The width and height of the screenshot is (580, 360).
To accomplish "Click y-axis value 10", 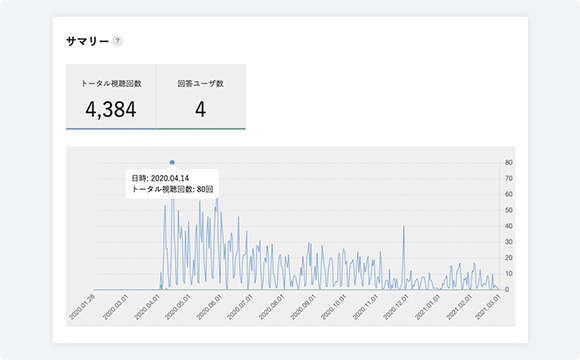I will tap(509, 274).
